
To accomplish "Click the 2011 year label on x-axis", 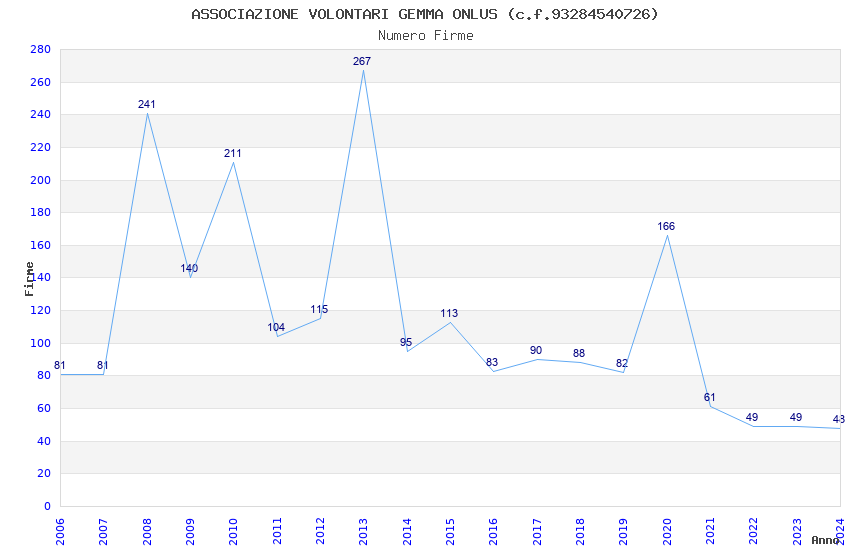I will (x=276, y=532).
